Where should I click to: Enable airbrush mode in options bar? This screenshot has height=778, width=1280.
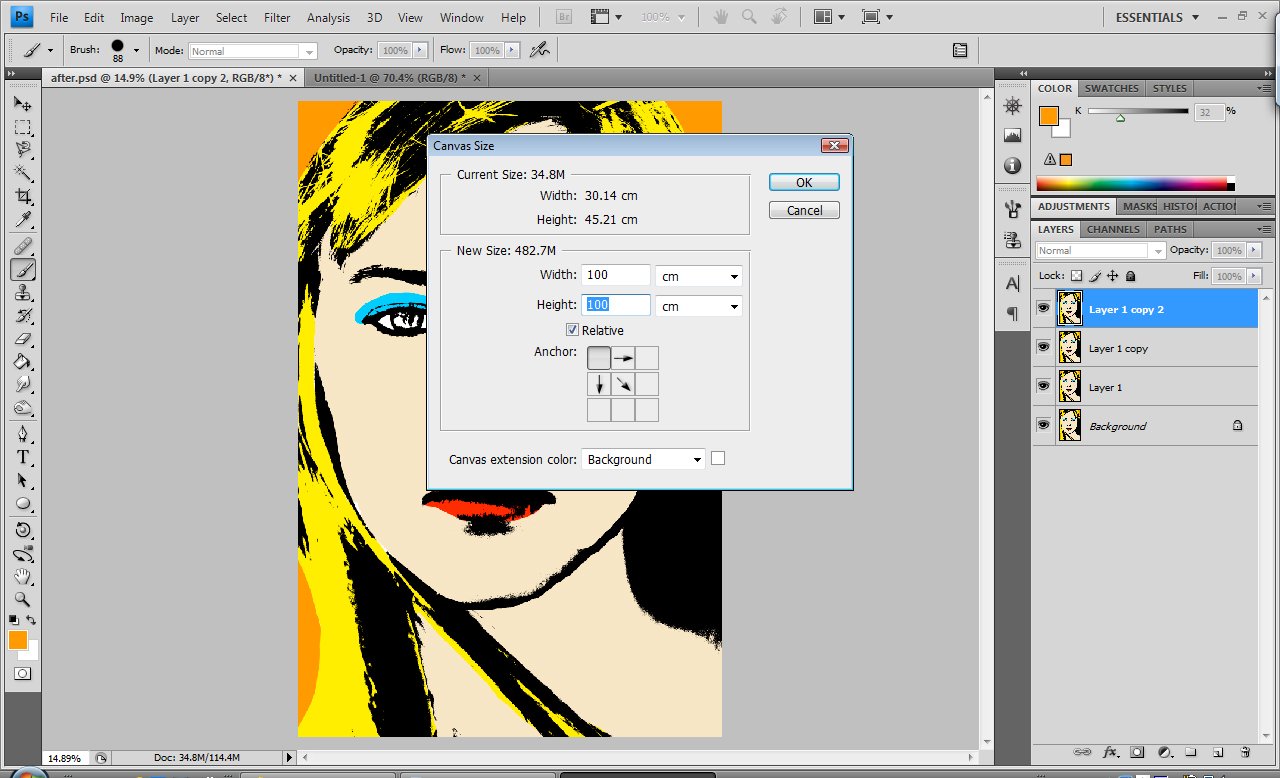tap(540, 49)
